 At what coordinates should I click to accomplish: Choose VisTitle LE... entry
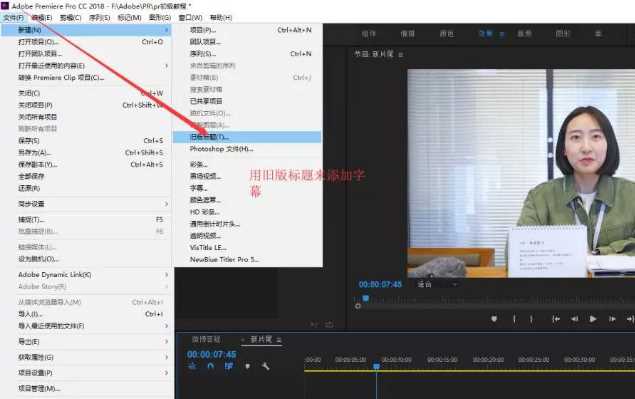pyautogui.click(x=248, y=248)
